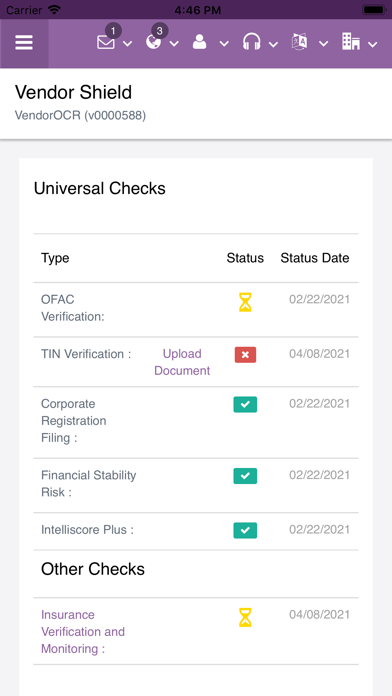Open Insurance Verification and Monitoring link
Screen dimensions: 392x696
(83, 632)
